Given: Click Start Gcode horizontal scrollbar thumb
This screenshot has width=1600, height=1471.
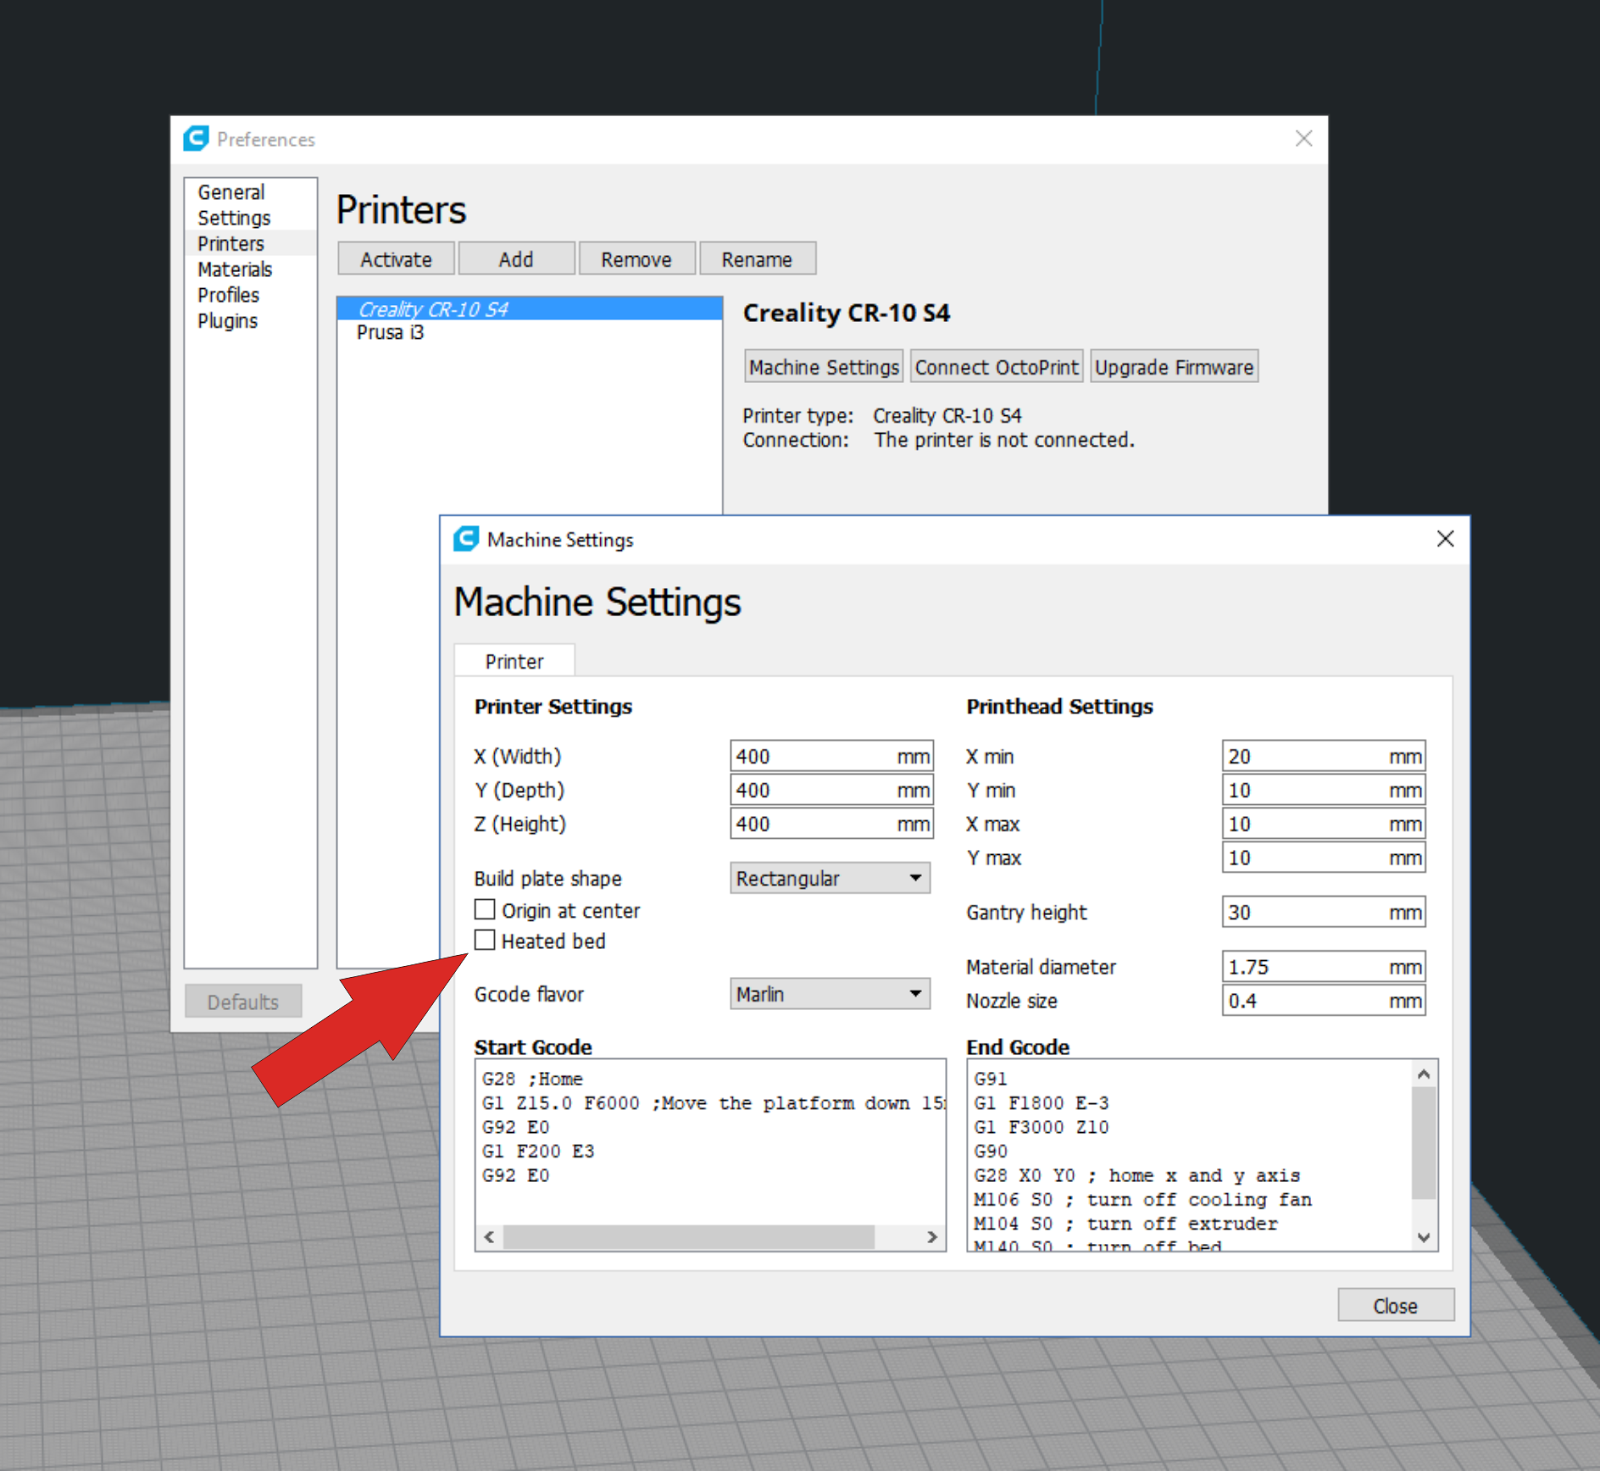Looking at the screenshot, I should pos(689,1237).
